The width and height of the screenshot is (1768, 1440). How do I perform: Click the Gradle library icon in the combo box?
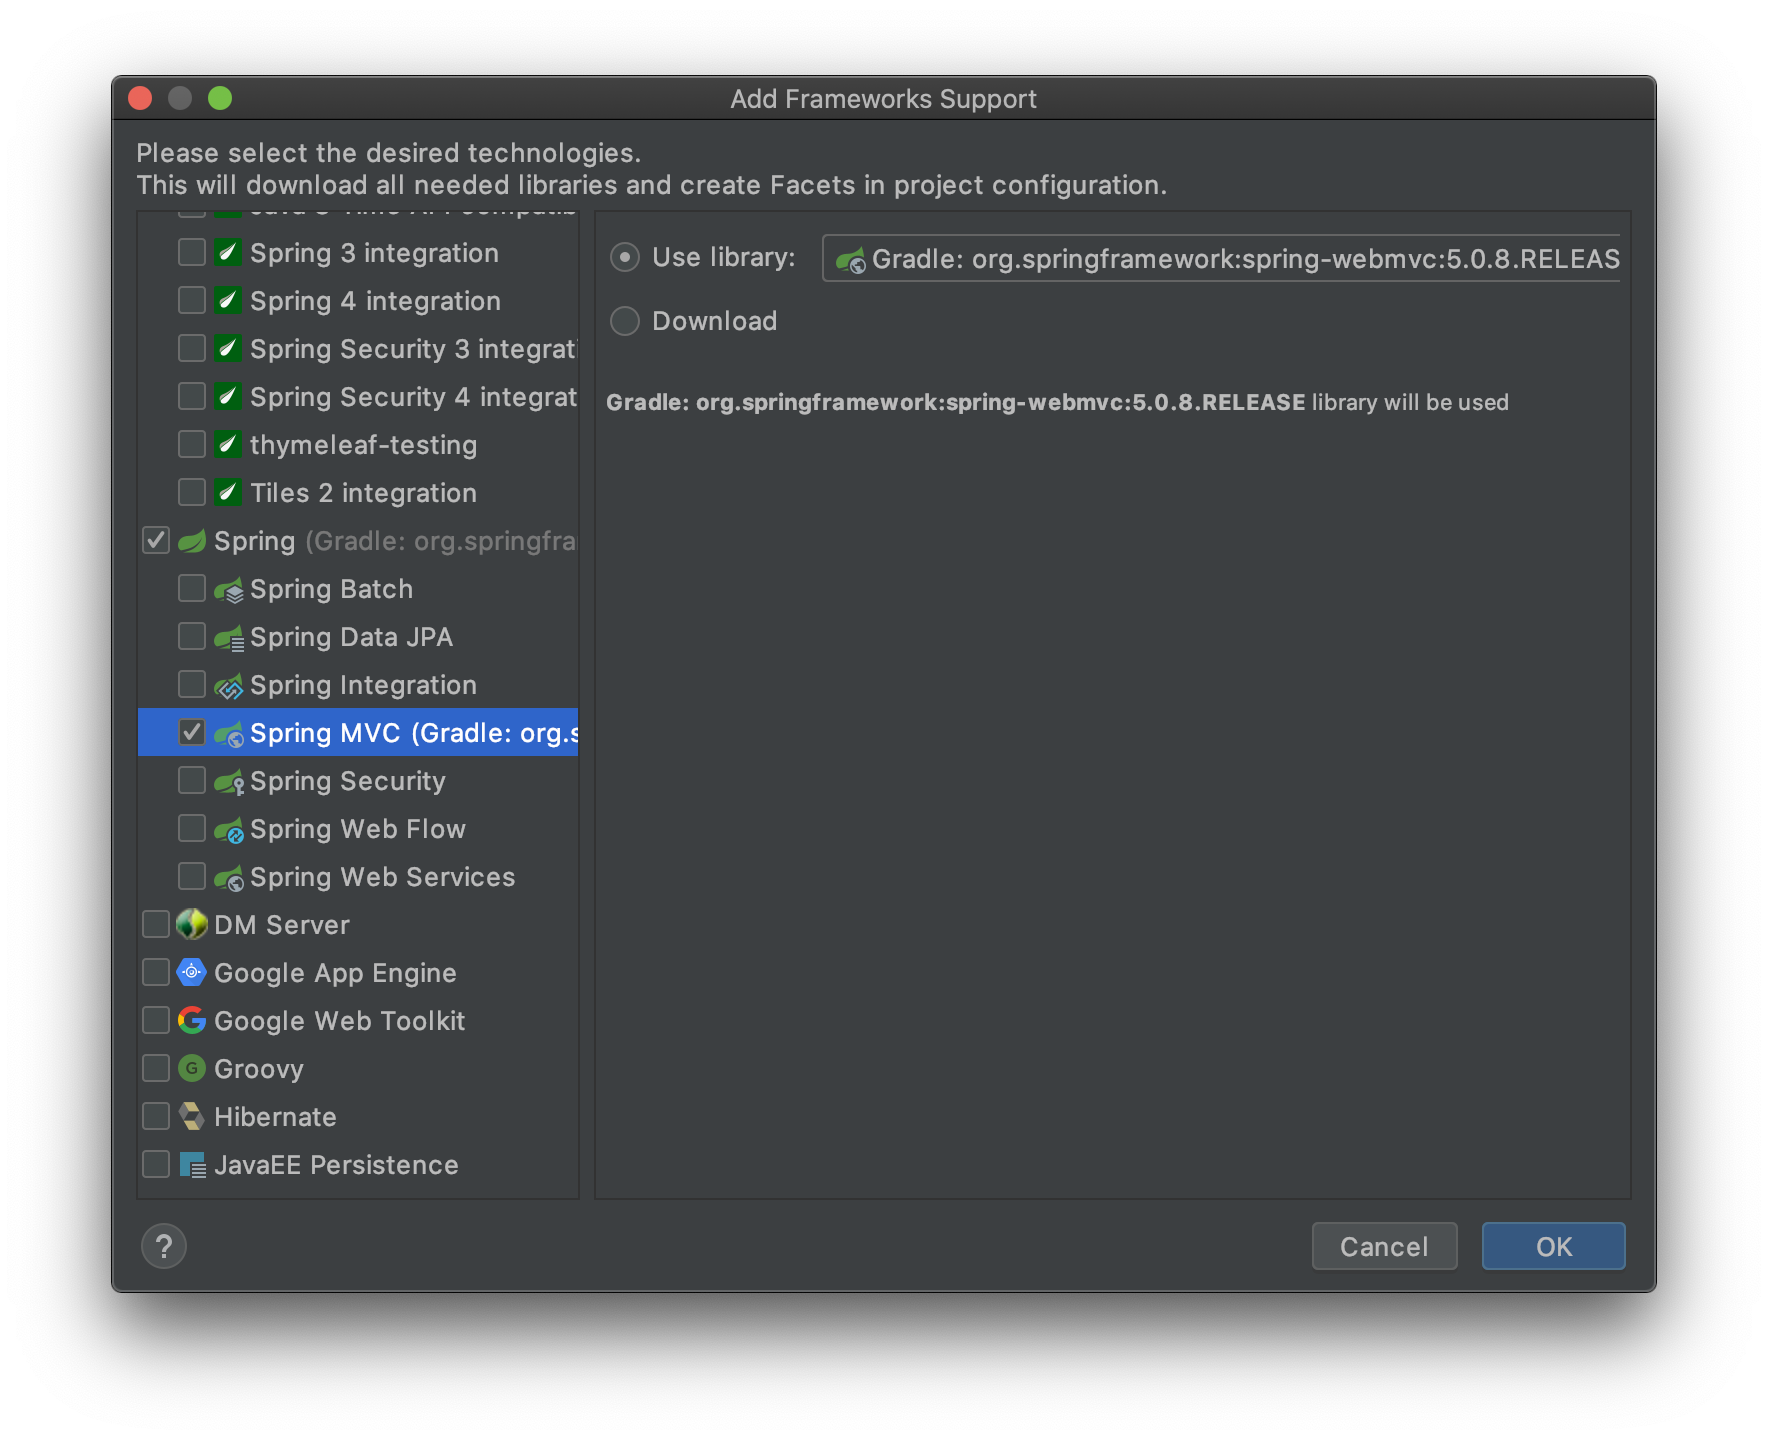[851, 260]
